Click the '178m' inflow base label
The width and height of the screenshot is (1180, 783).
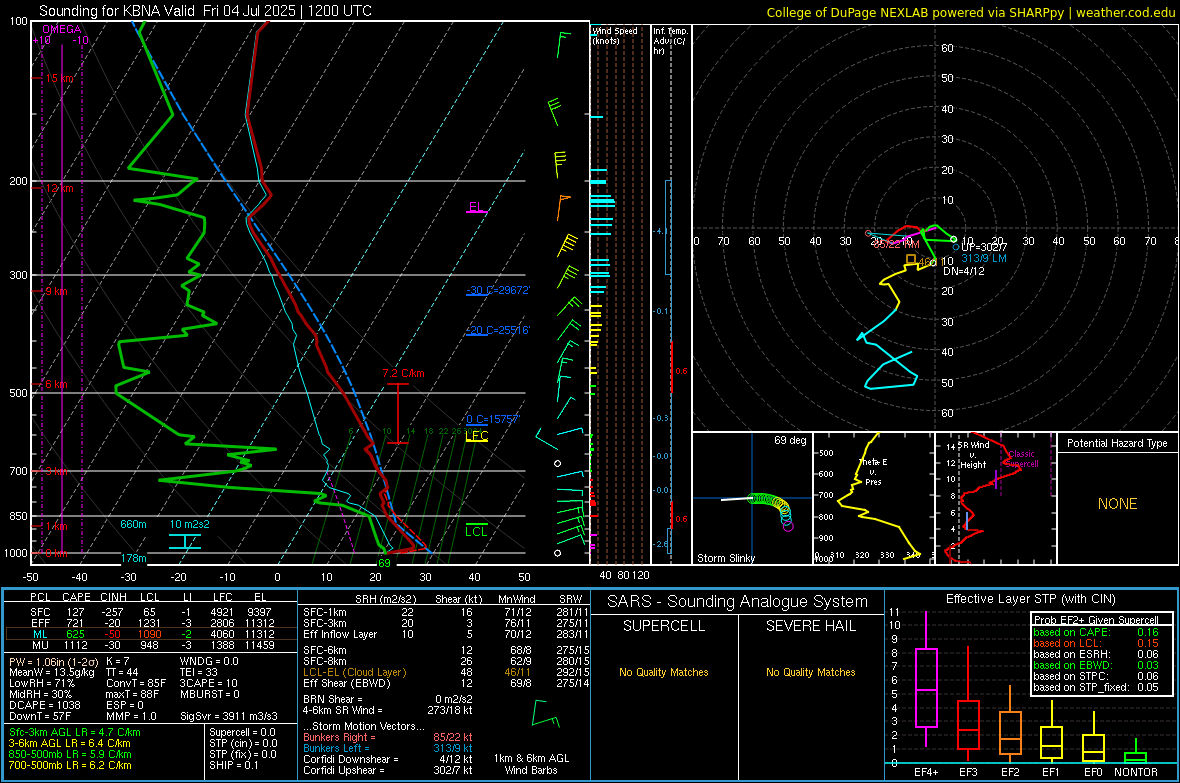(x=134, y=558)
